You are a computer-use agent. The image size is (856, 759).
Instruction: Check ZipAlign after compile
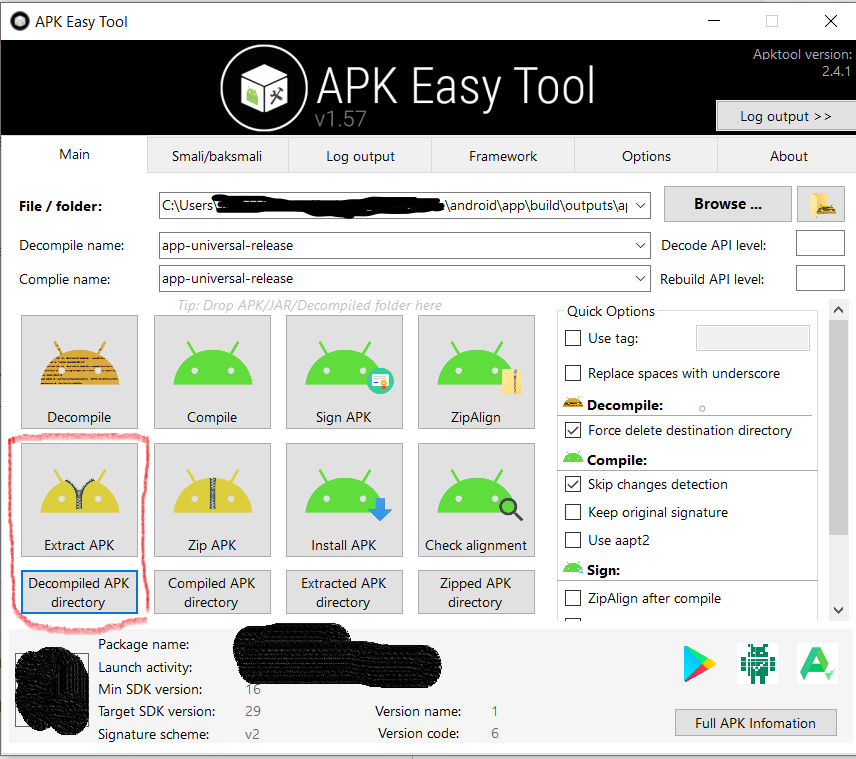573,598
